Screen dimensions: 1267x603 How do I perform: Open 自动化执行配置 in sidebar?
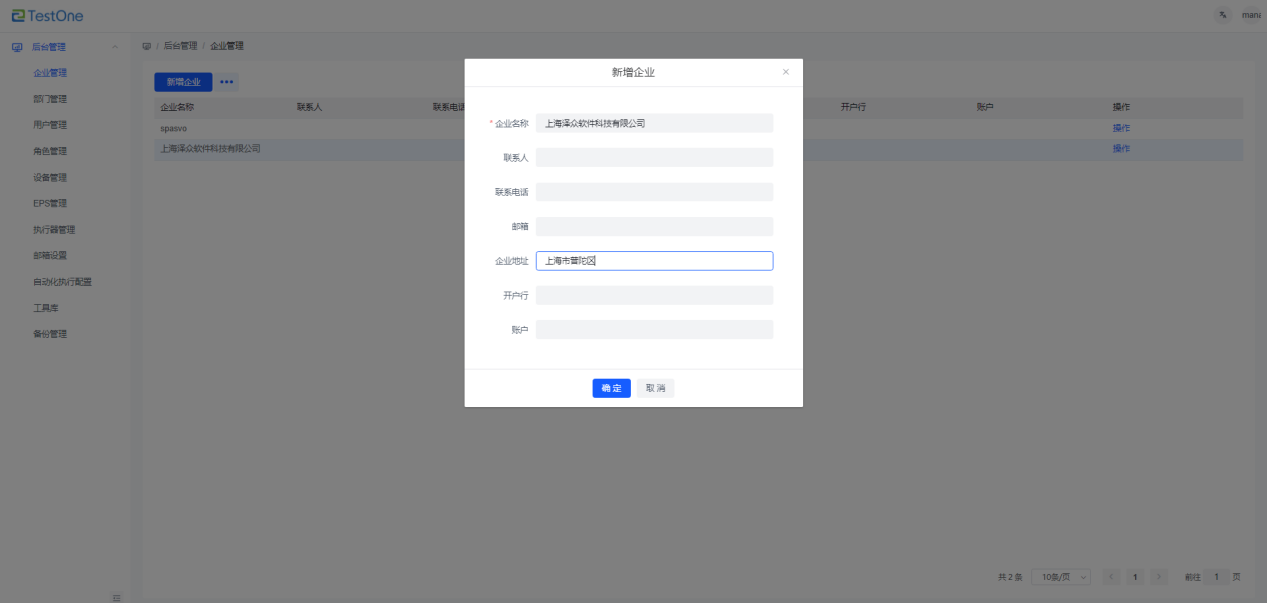click(62, 281)
